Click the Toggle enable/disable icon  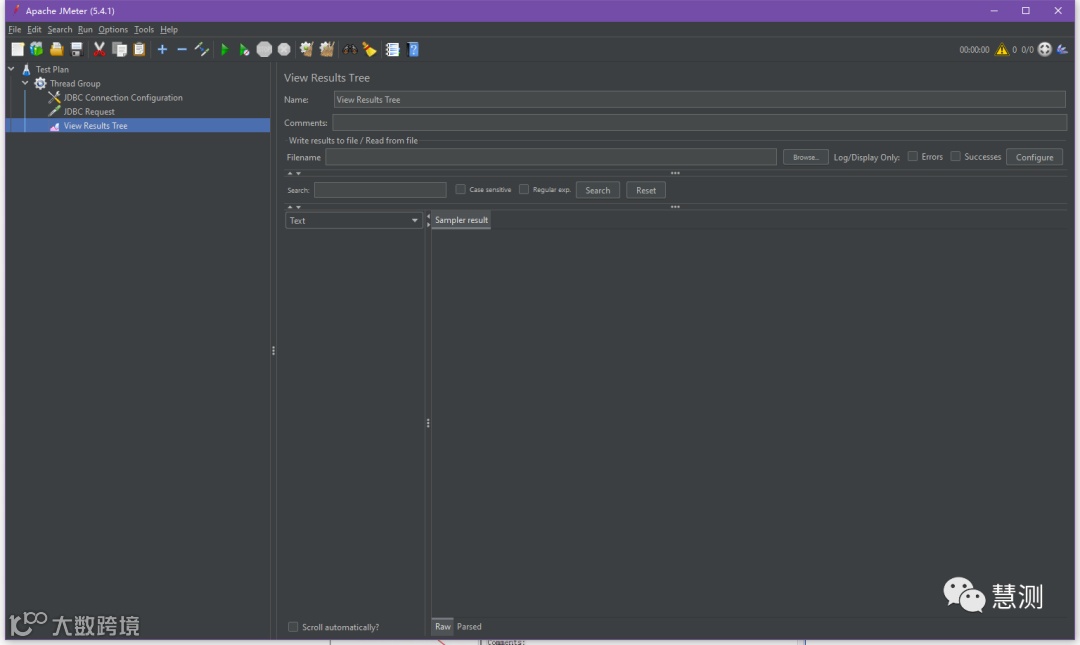(x=202, y=49)
